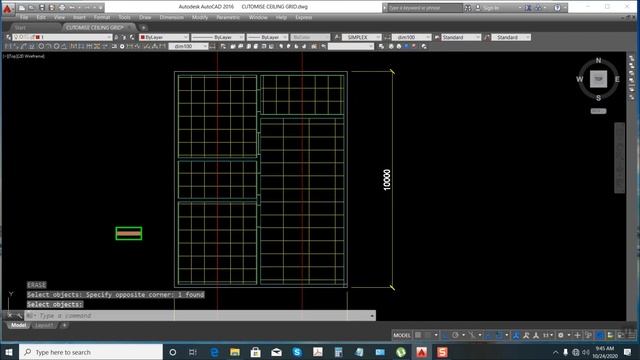The height and width of the screenshot is (360, 640).
Task: Open the File menu
Action: (x=24, y=18)
